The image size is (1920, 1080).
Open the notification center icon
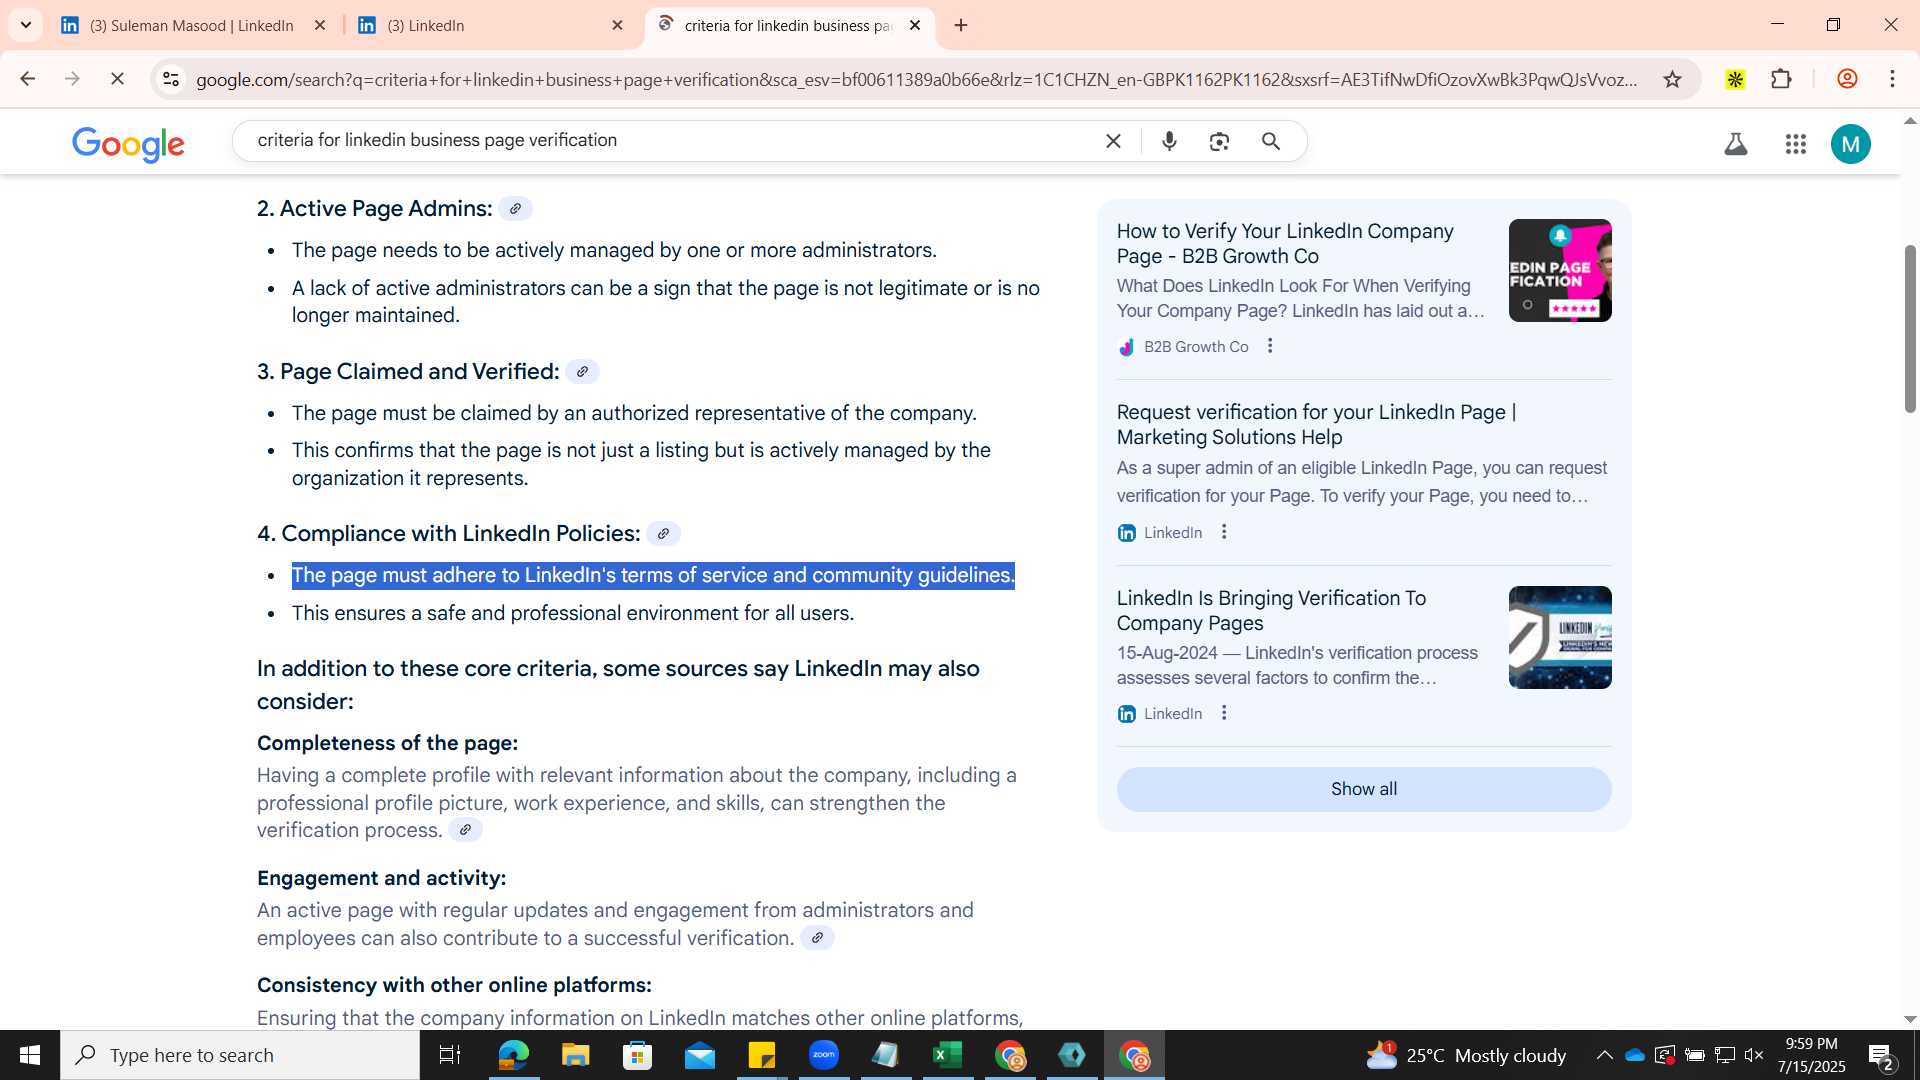coord(1881,1056)
